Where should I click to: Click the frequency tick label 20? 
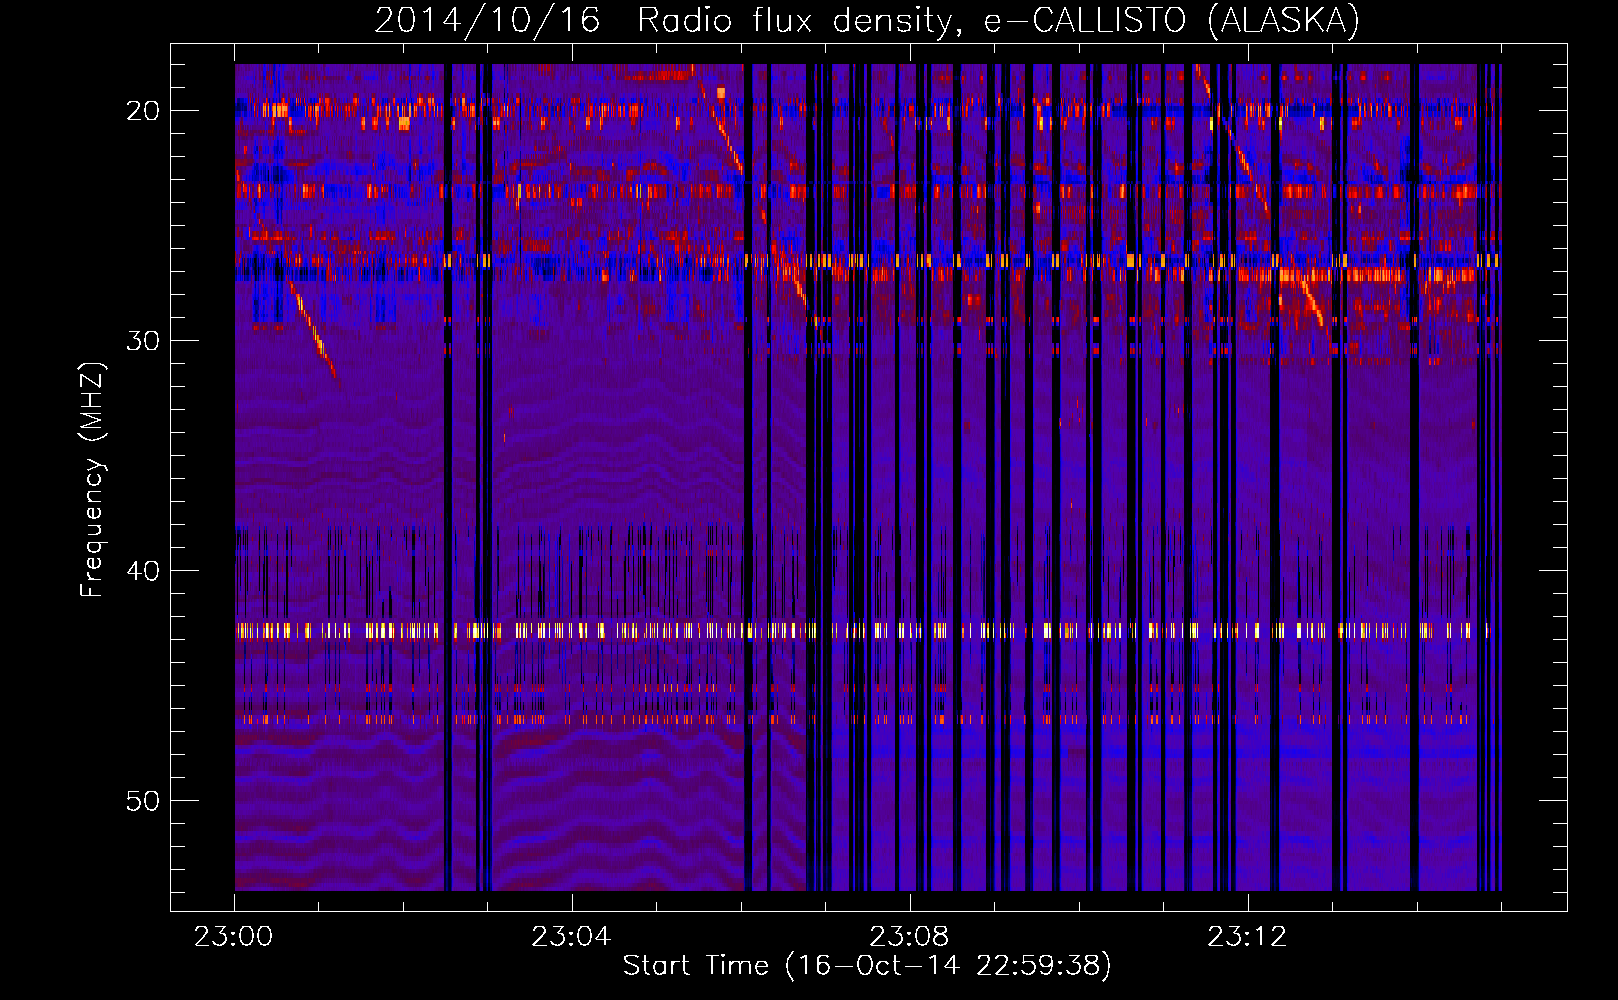(x=143, y=110)
